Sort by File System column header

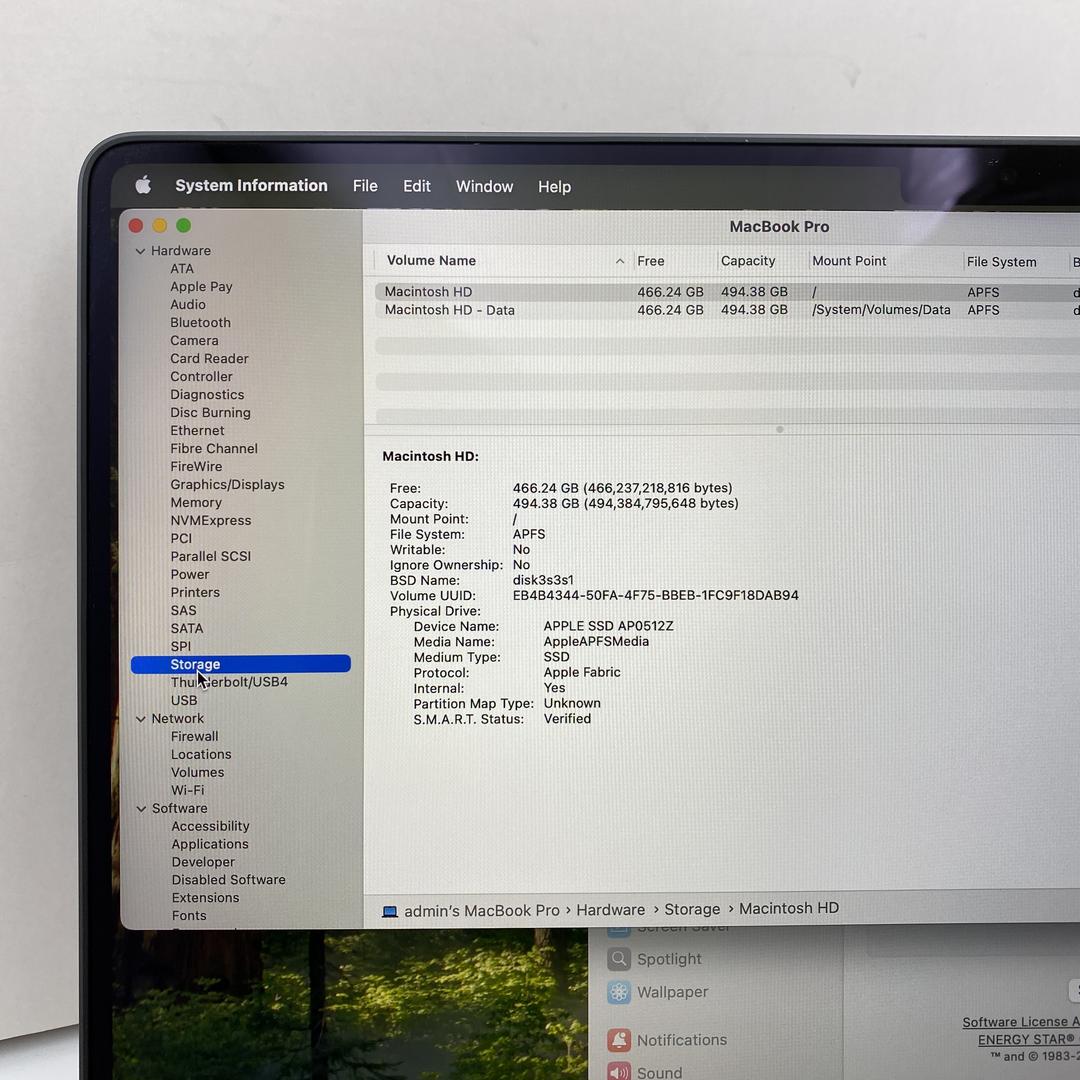pos(1001,262)
